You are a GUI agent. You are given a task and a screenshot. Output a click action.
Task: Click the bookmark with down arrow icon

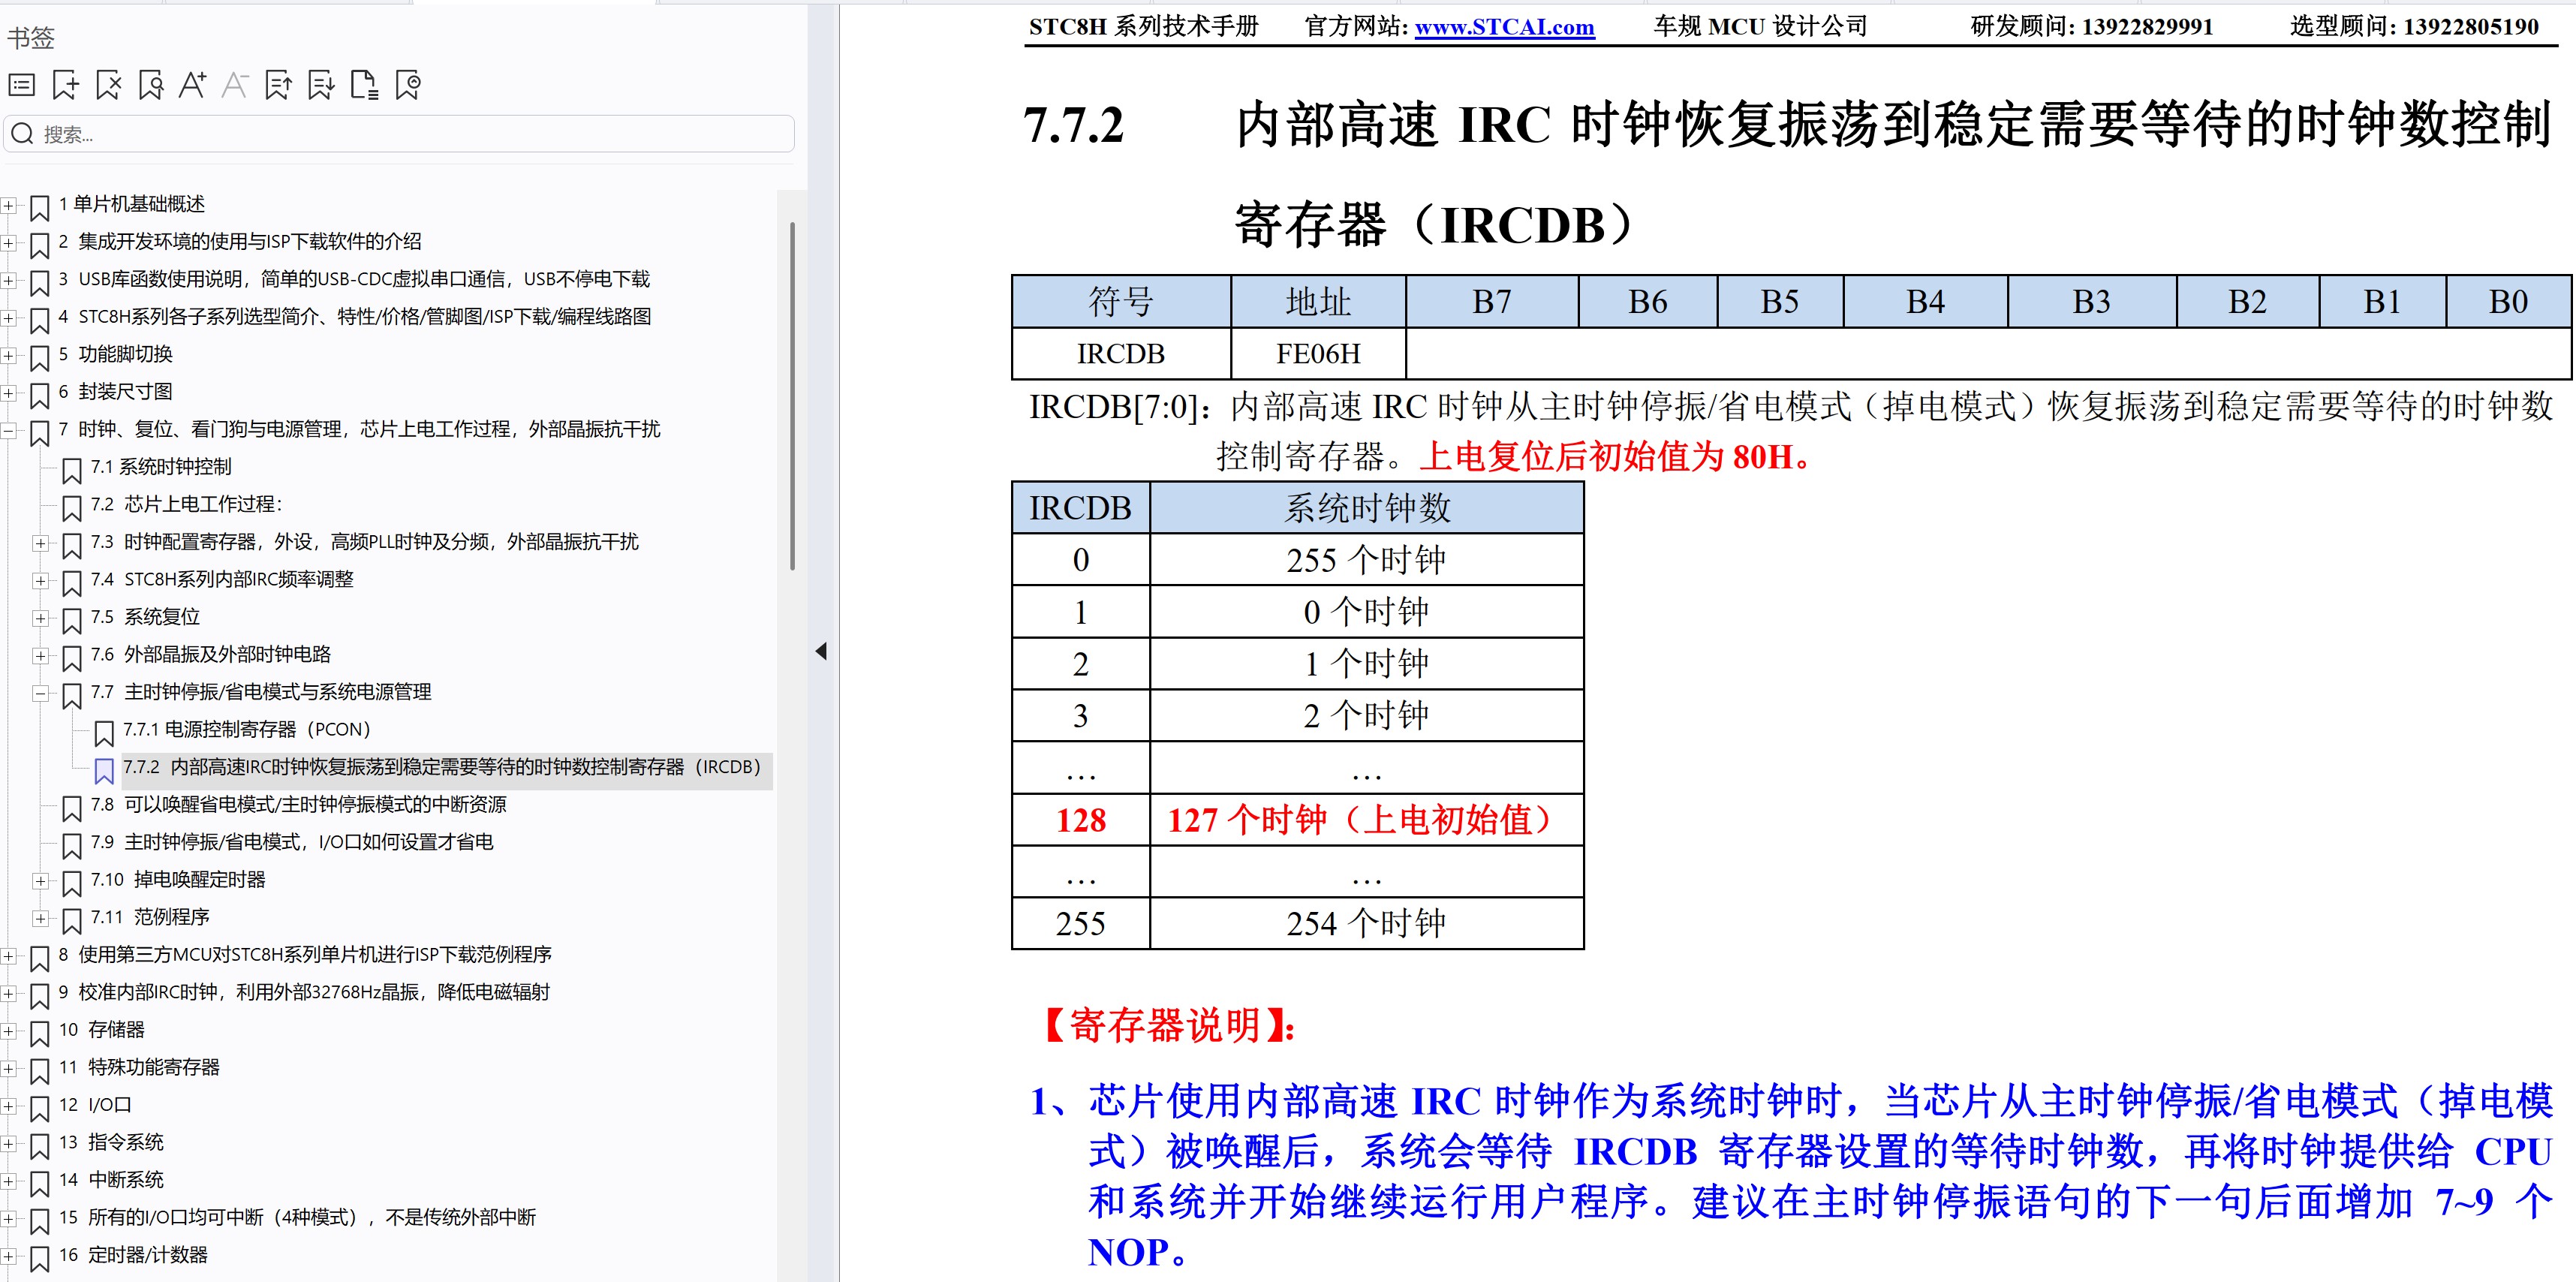point(321,86)
